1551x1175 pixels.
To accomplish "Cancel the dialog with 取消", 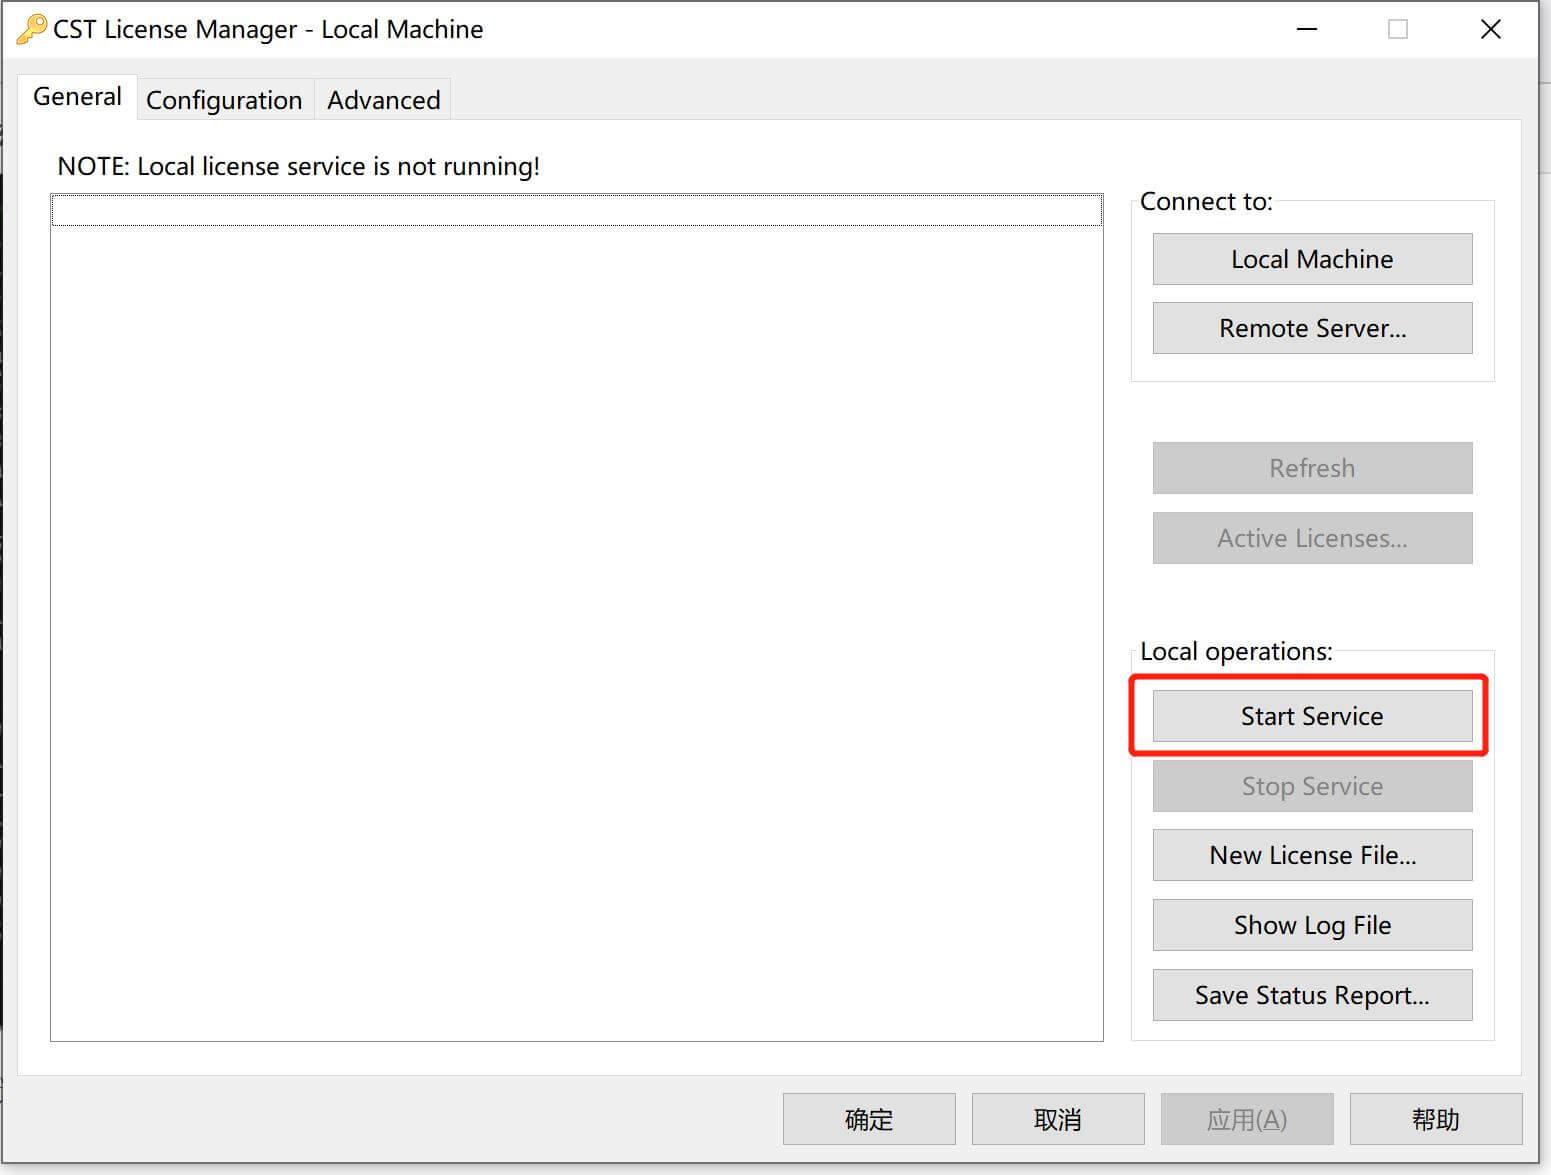I will click(x=1057, y=1119).
